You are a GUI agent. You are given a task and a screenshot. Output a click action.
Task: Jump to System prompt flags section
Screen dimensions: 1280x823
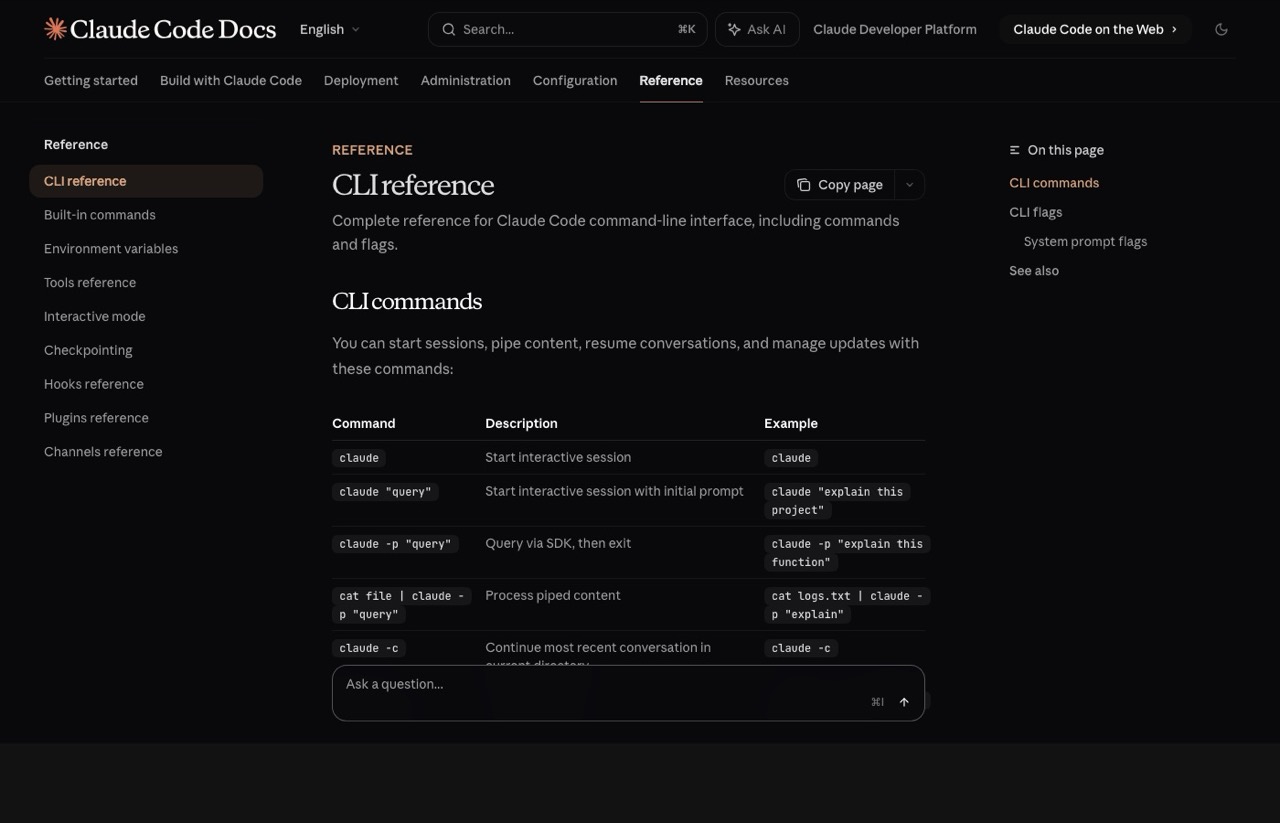pyautogui.click(x=1085, y=241)
